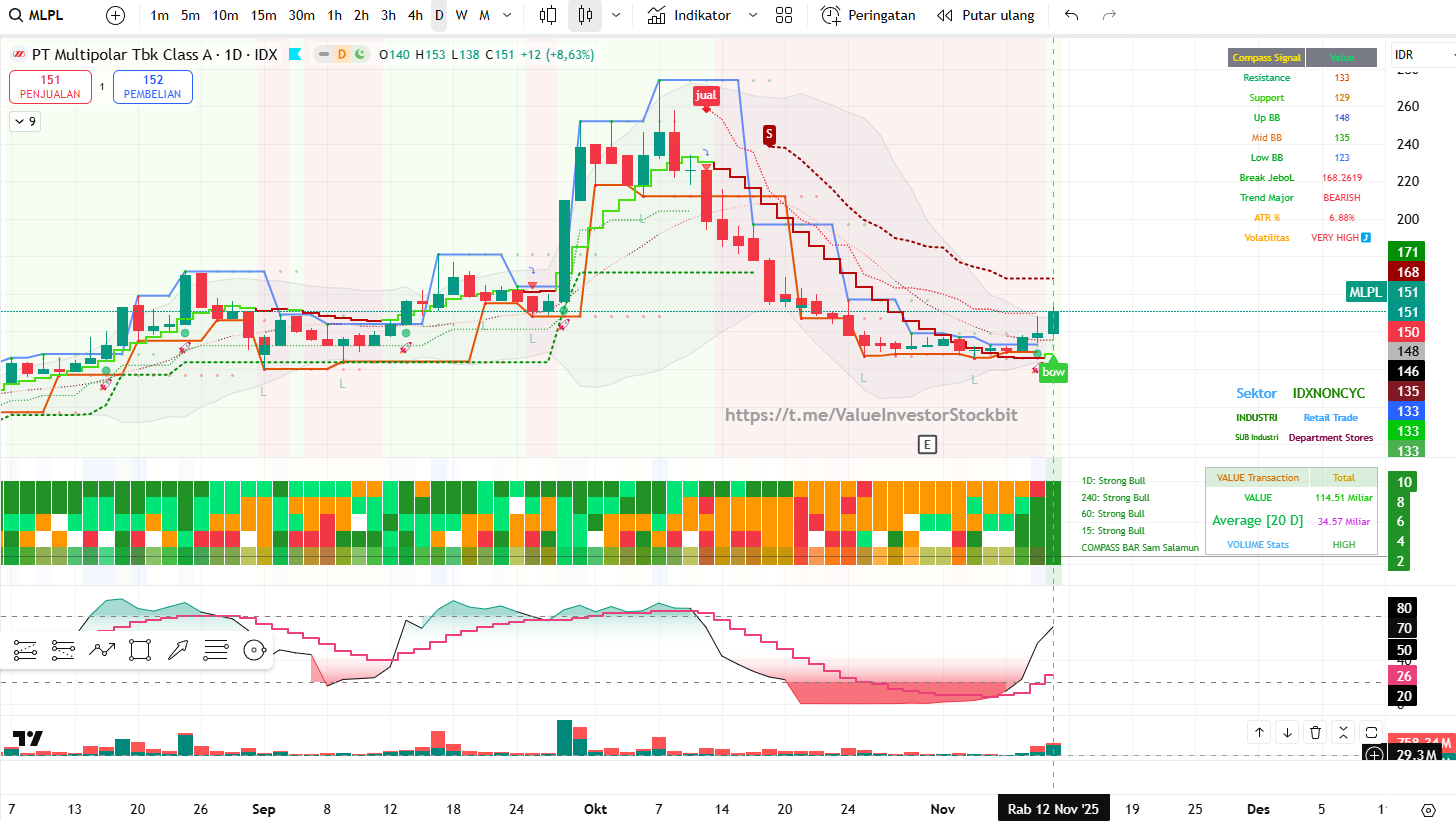Click the 152 PEMBELIAN buy button
1456x821 pixels.
coord(153,87)
